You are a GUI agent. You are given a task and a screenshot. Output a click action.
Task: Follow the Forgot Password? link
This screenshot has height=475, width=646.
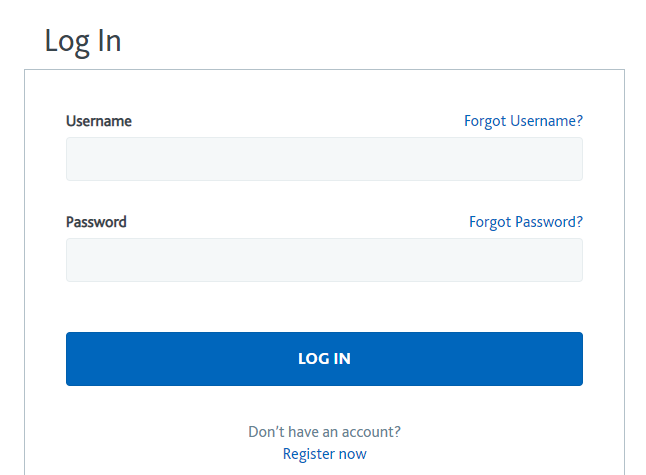[526, 222]
